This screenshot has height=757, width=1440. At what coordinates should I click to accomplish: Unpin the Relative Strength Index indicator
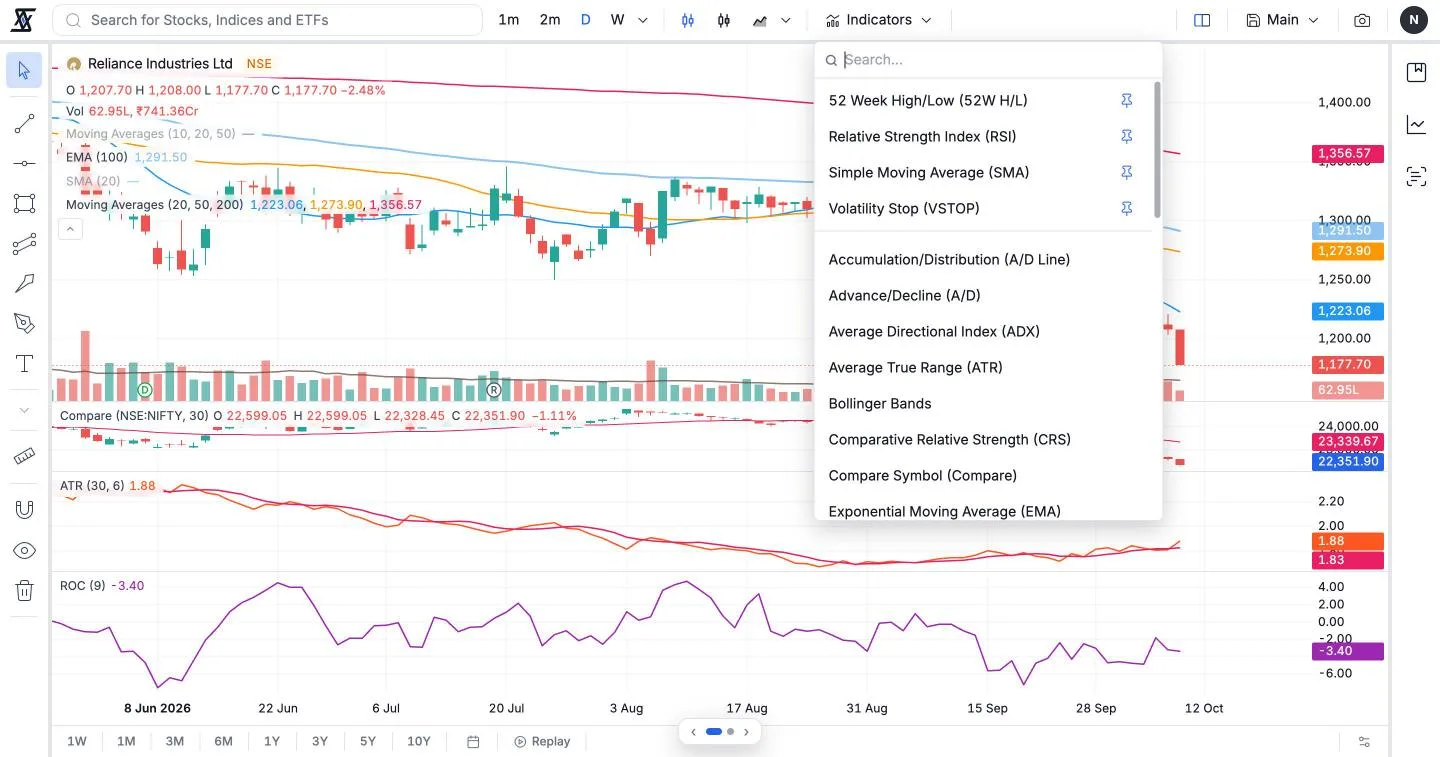click(x=1126, y=136)
